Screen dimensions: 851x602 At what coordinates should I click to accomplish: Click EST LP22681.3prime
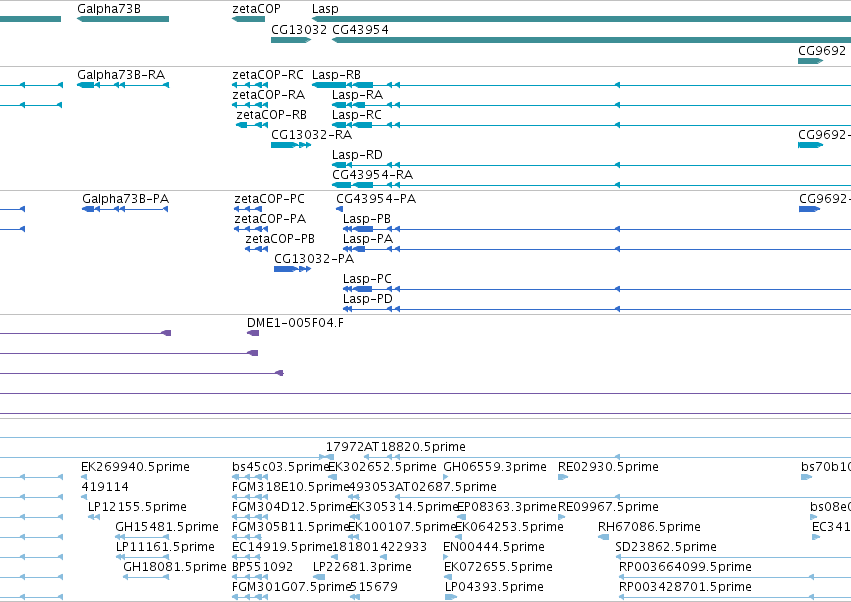coord(362,567)
